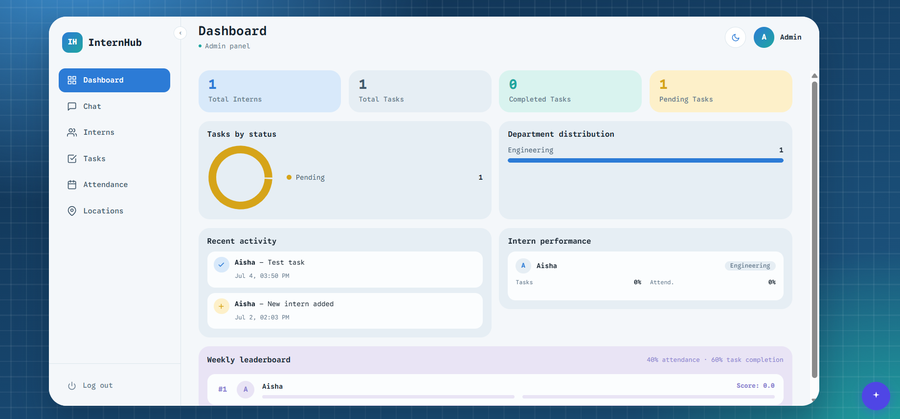Open Dashboard in the sidebar

coord(114,80)
